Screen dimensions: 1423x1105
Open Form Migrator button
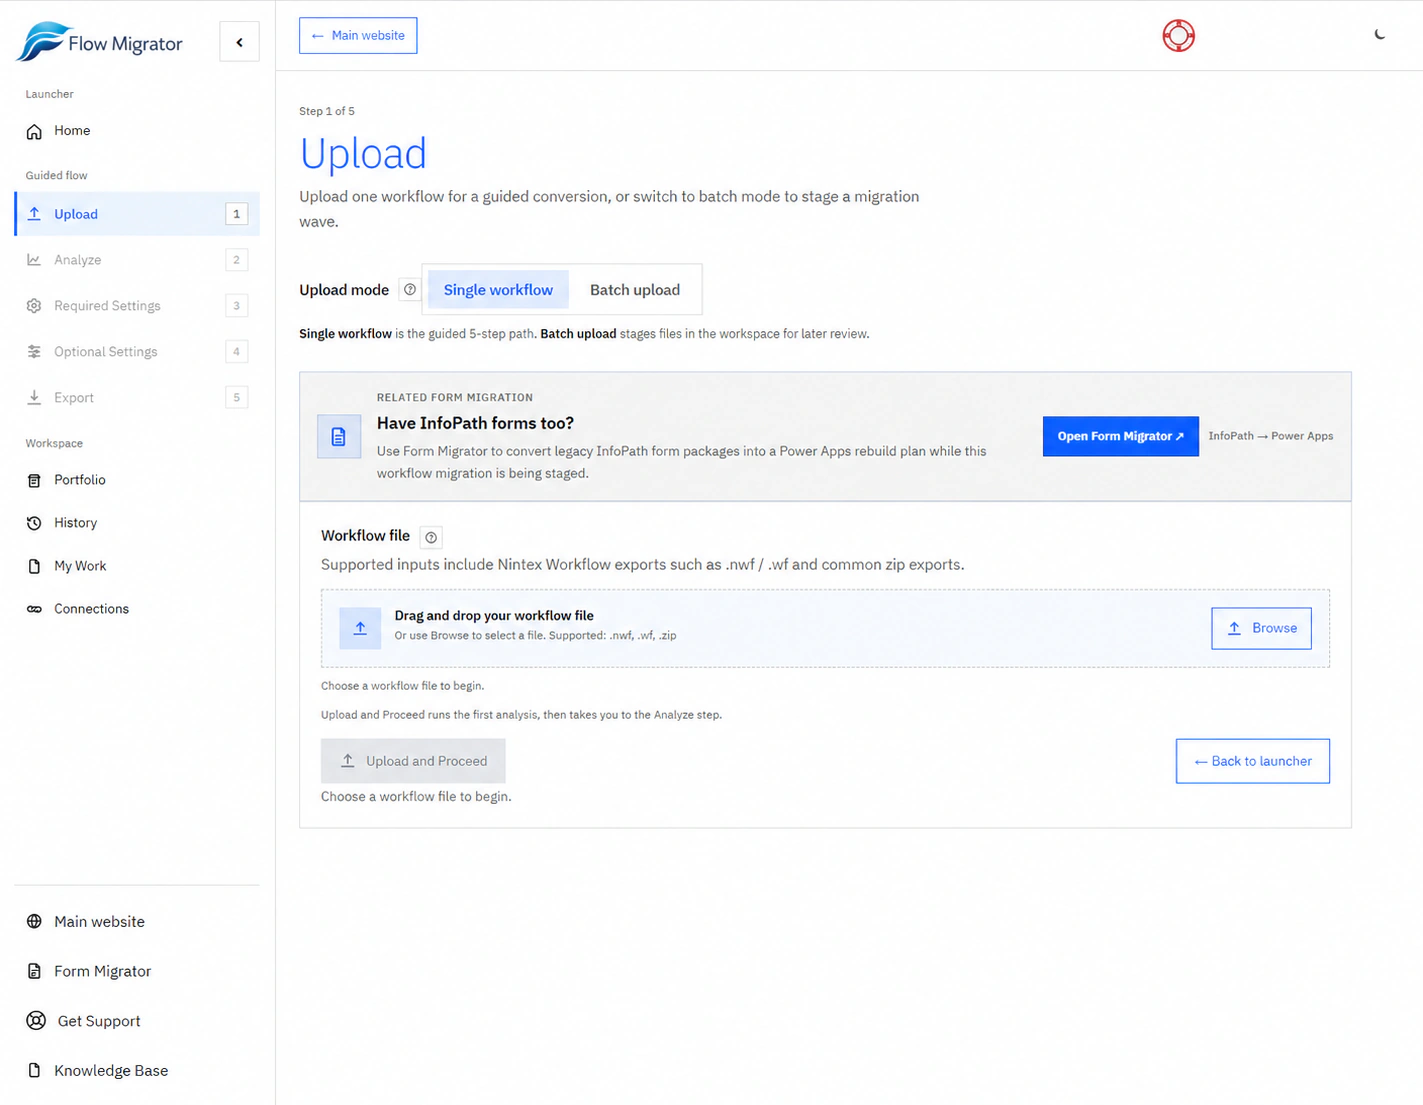(x=1120, y=437)
